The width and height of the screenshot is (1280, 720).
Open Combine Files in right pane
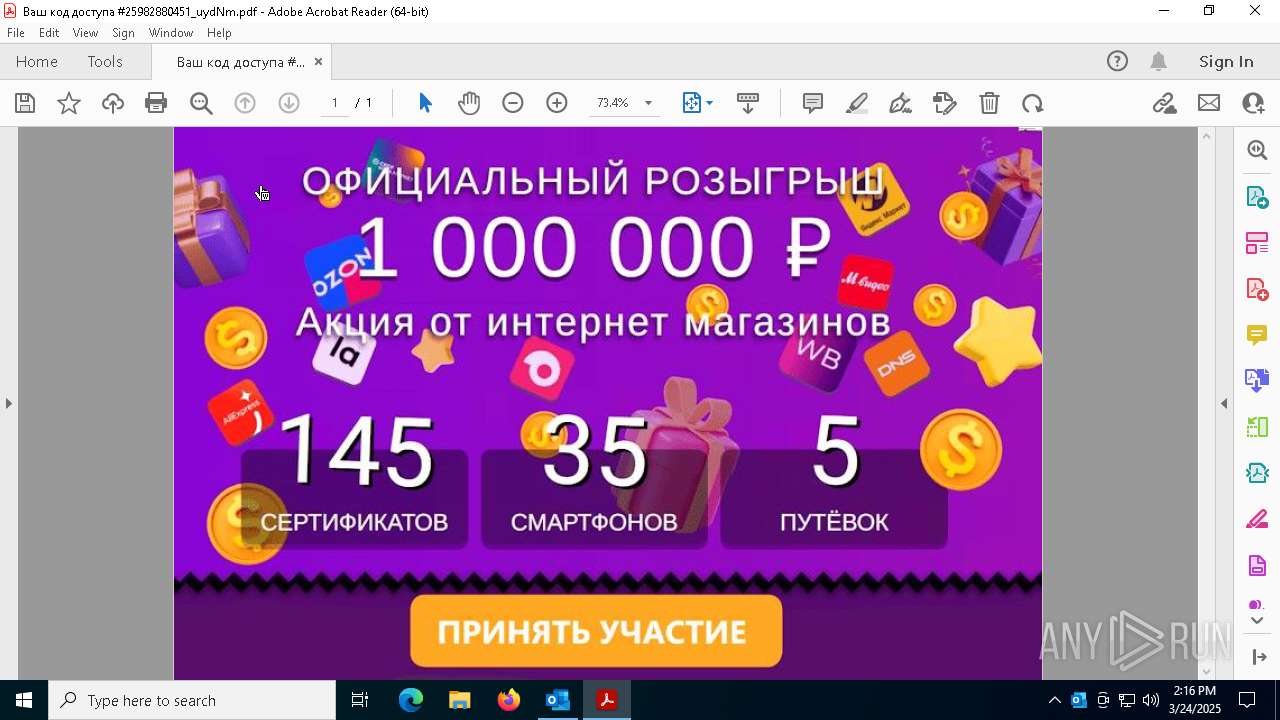click(x=1257, y=380)
